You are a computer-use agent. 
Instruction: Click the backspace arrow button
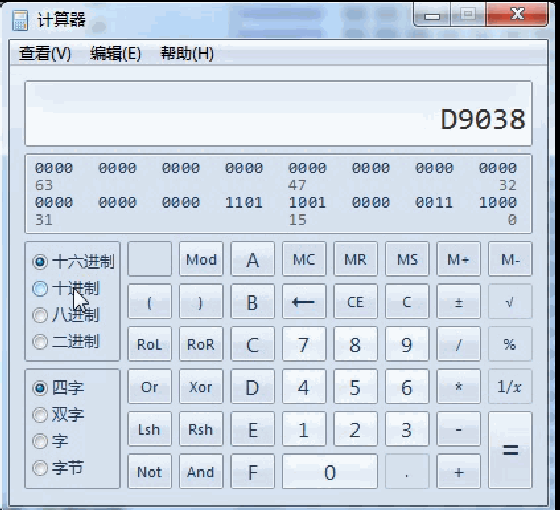[304, 301]
